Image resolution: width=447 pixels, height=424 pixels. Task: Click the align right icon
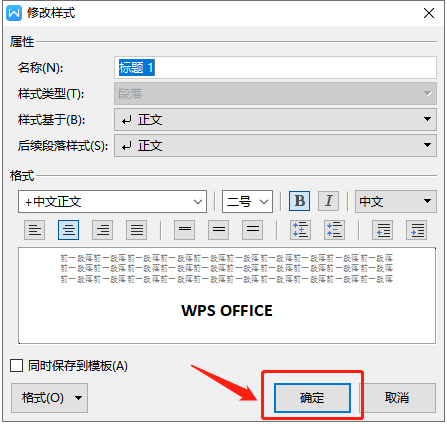click(x=102, y=230)
